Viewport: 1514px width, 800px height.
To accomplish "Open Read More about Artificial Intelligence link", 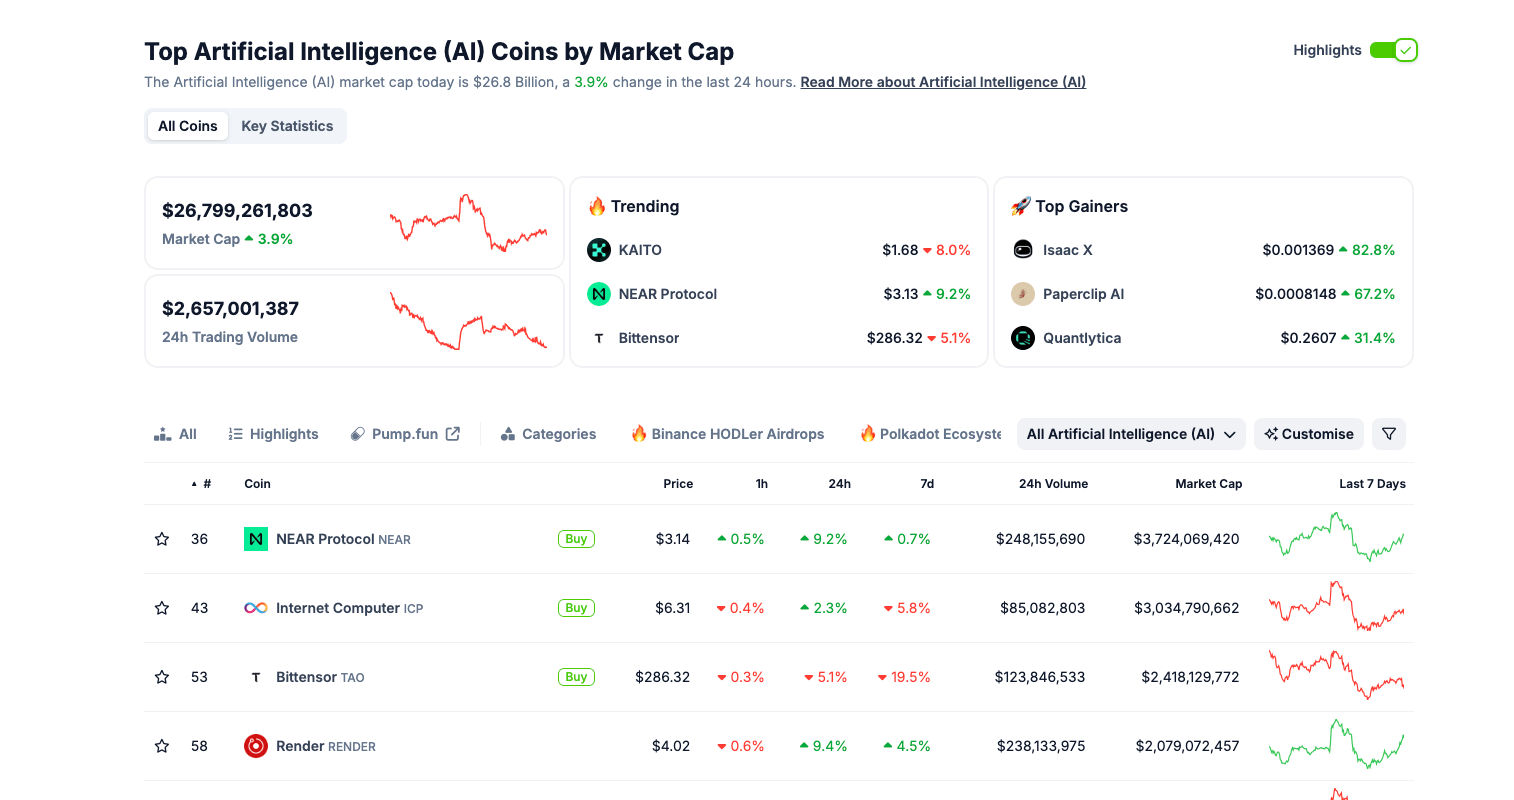I will [x=943, y=82].
